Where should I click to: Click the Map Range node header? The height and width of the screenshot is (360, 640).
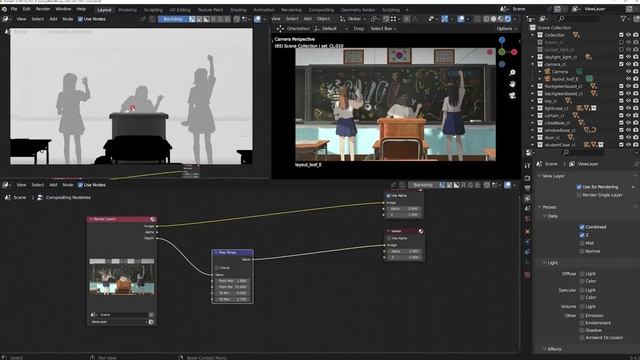click(x=232, y=253)
